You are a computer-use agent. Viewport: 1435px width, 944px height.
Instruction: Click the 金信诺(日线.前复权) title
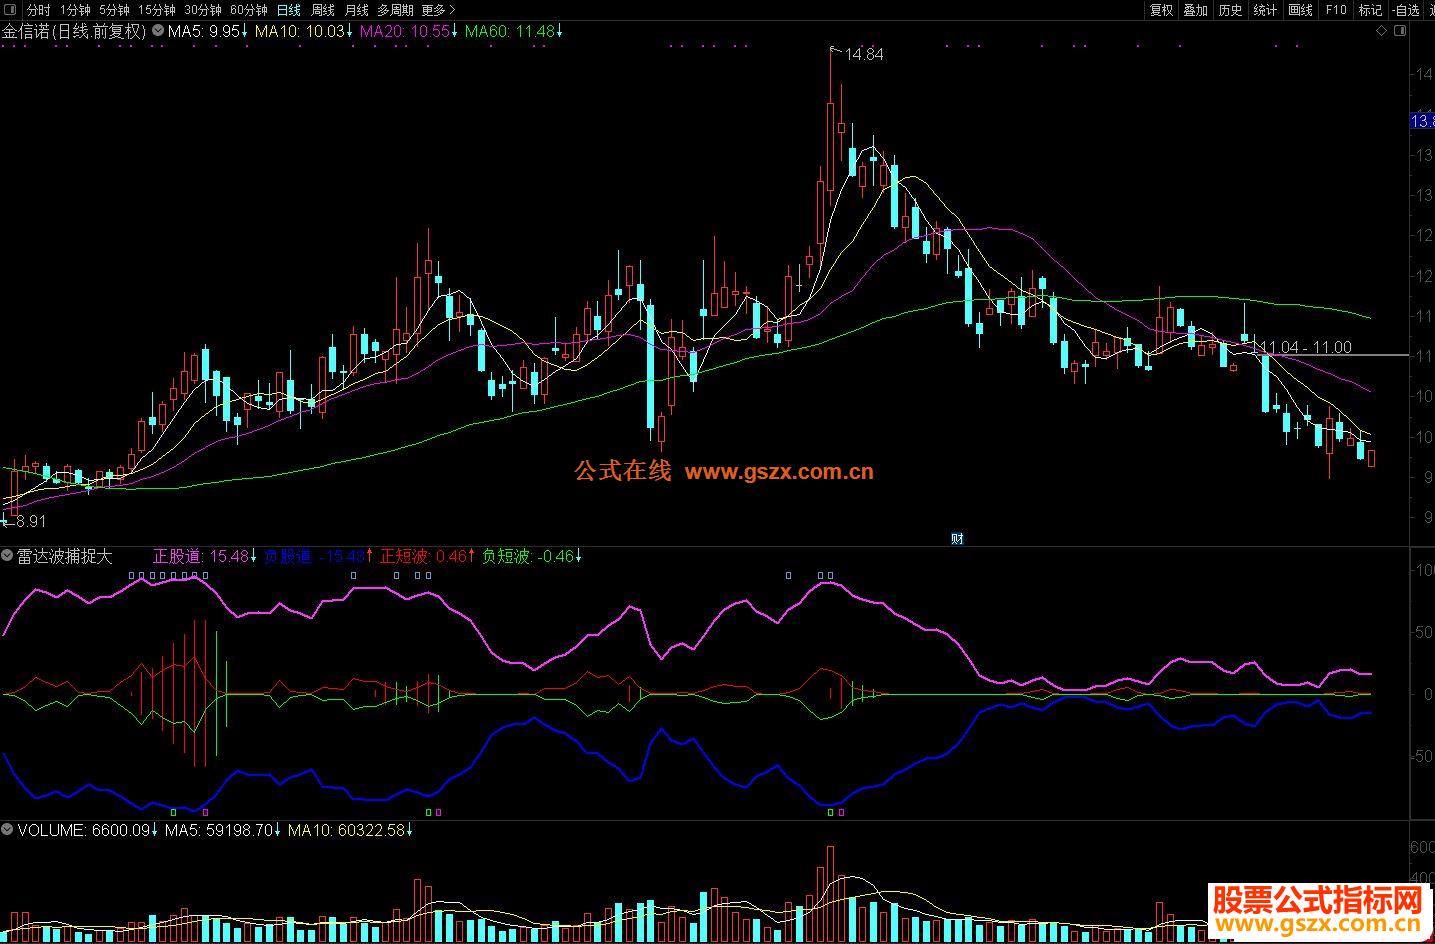click(x=74, y=31)
